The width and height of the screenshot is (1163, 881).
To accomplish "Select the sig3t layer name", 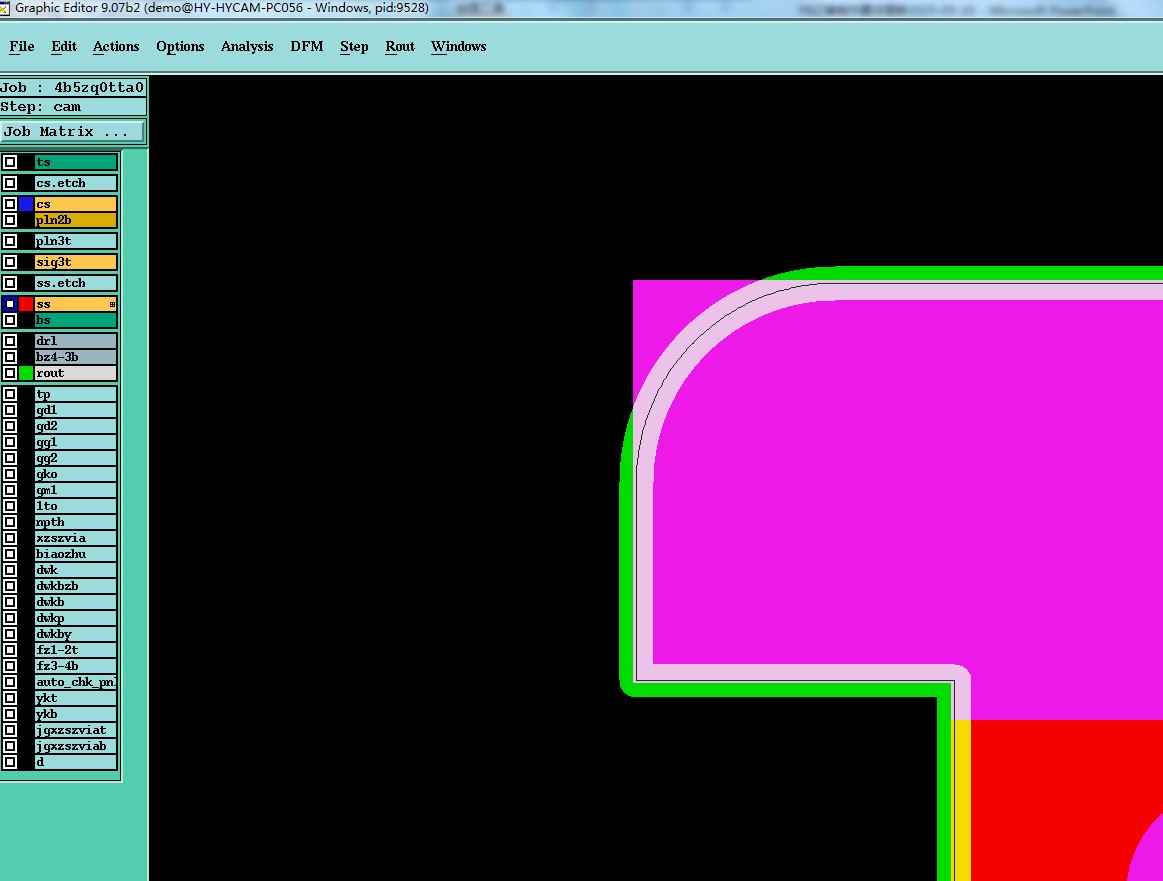I will (76, 261).
